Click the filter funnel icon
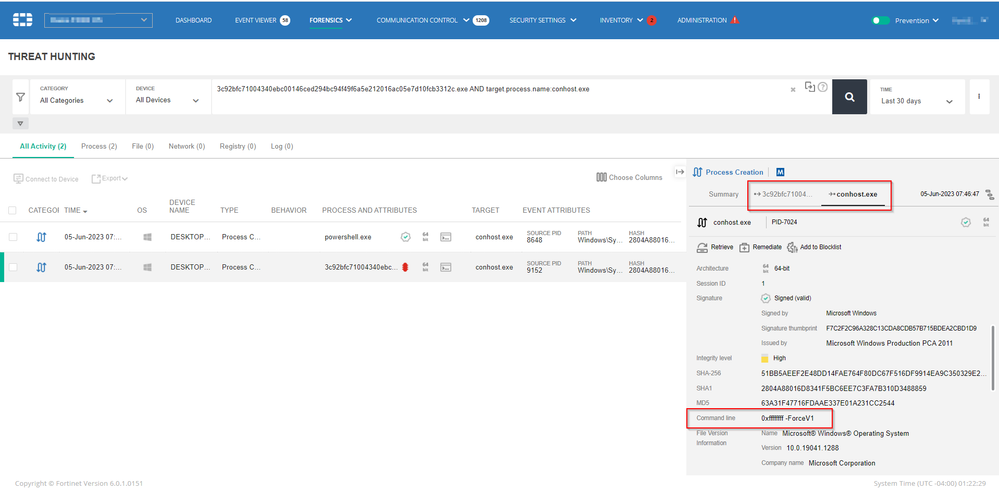Image resolution: width=999 pixels, height=488 pixels. [20, 97]
